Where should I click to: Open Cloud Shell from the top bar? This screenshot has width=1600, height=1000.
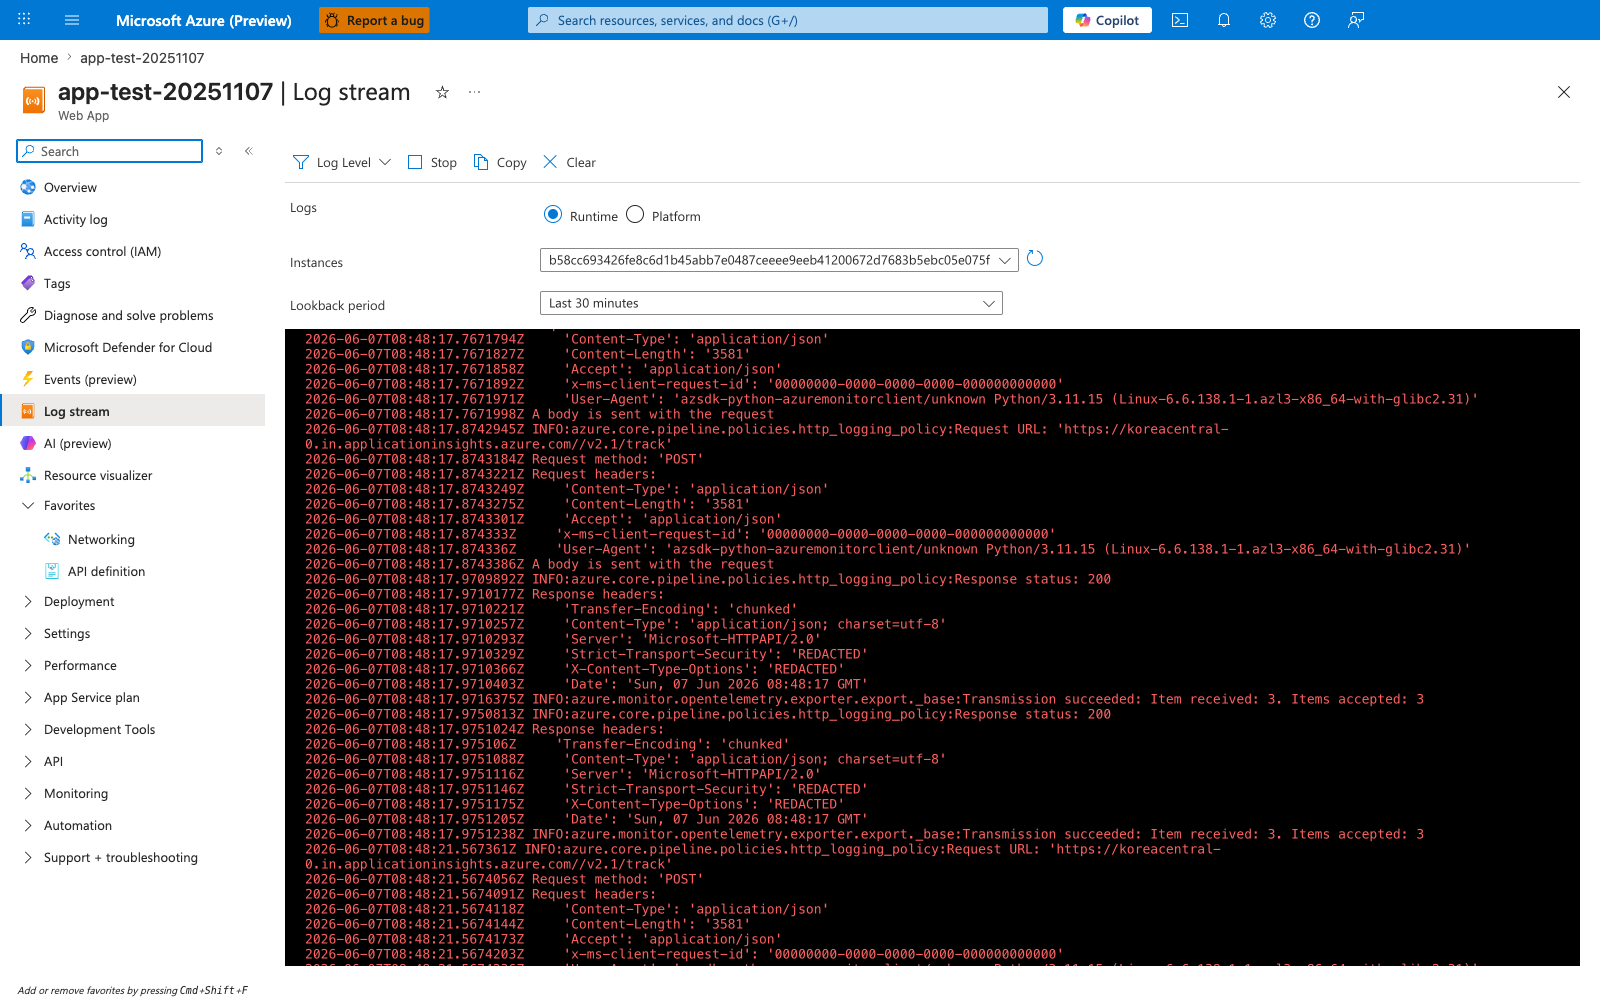1180,20
